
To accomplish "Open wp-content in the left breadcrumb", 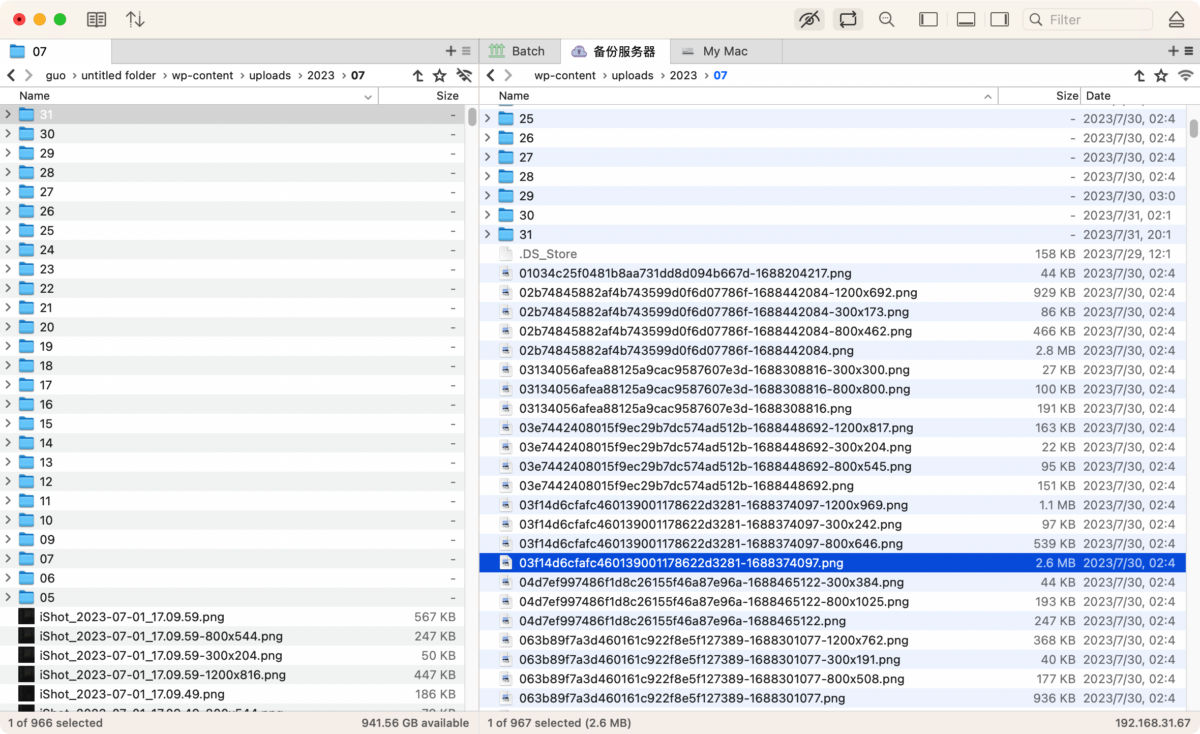I will [201, 75].
